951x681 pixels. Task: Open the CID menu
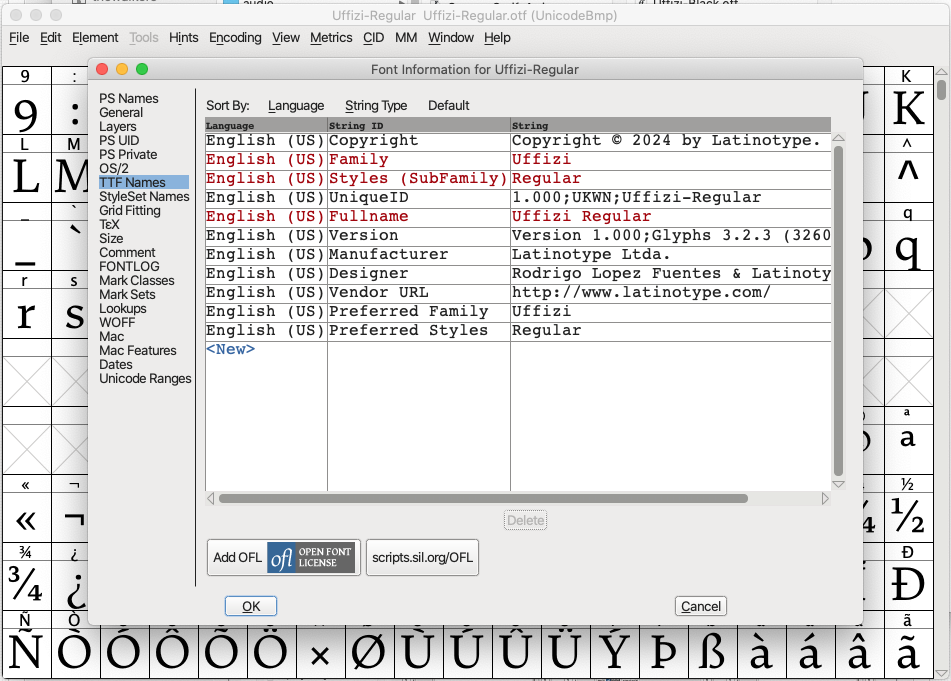[374, 38]
